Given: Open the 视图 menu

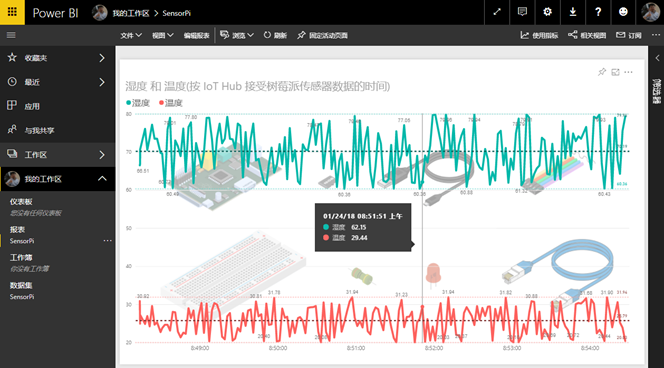Looking at the screenshot, I should tap(163, 36).
